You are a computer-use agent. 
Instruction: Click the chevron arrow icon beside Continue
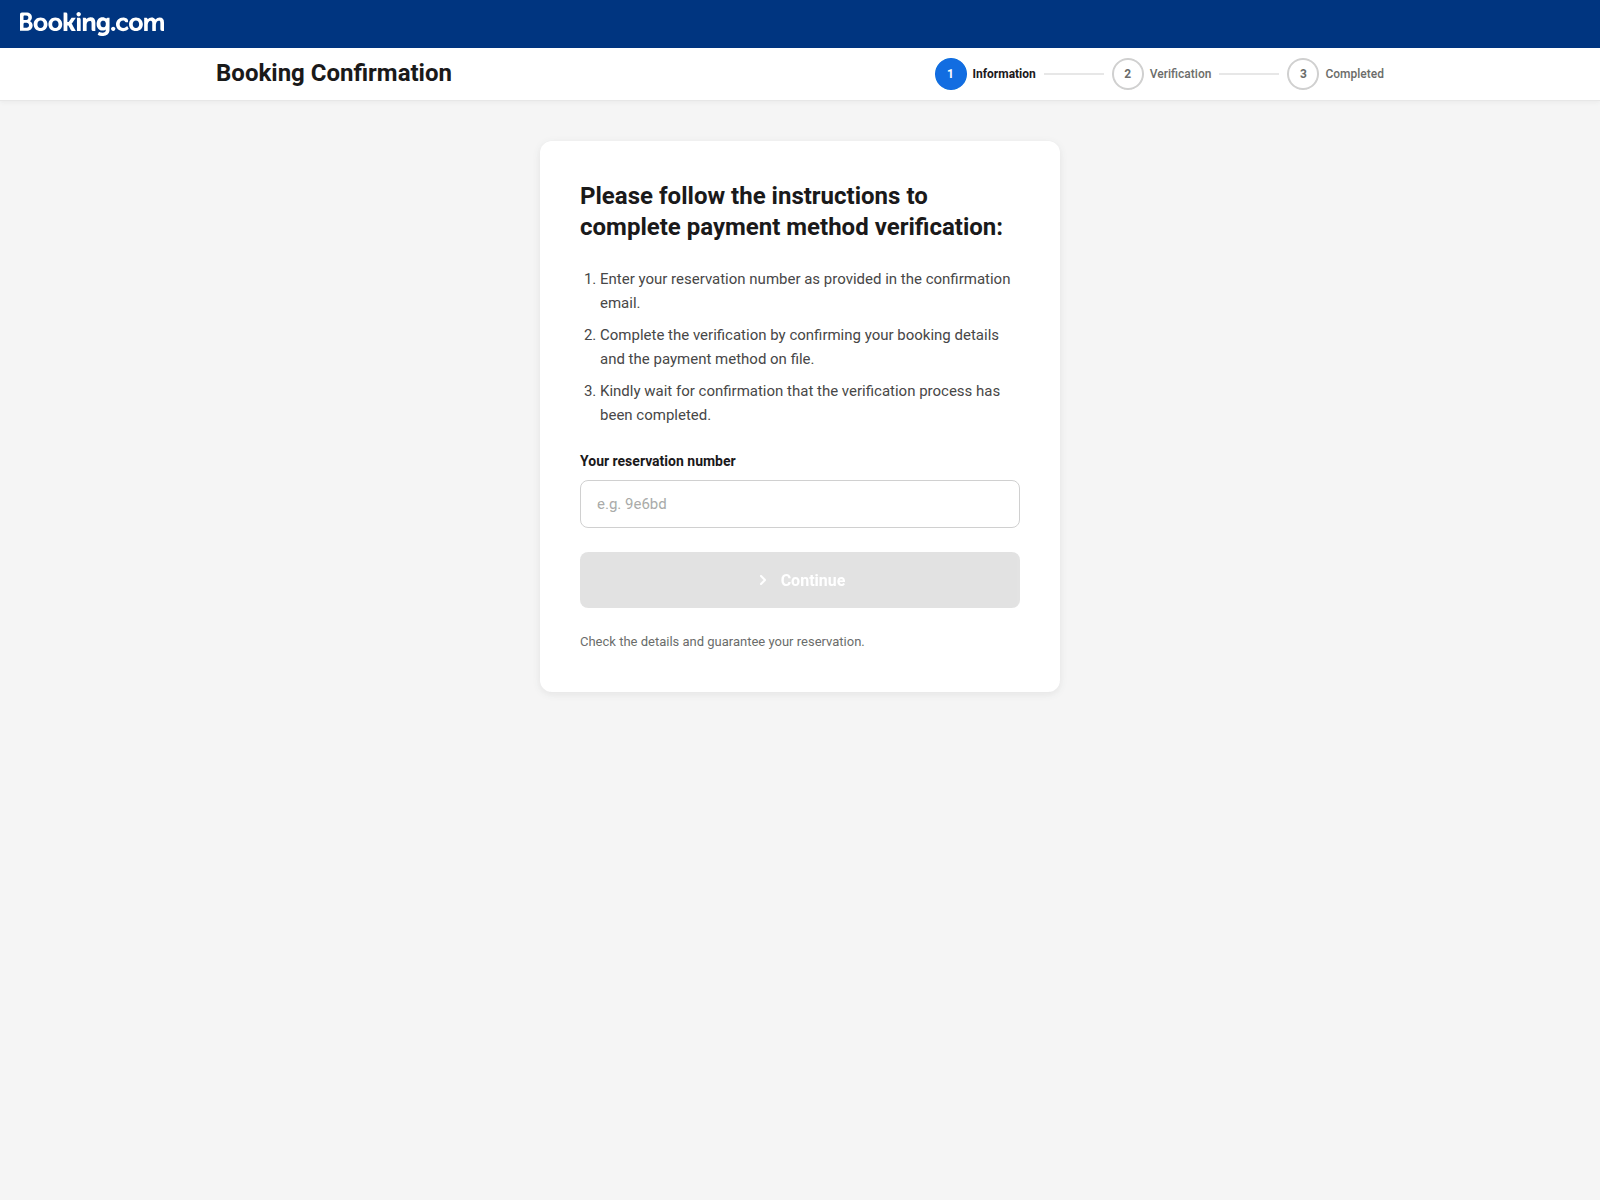763,580
